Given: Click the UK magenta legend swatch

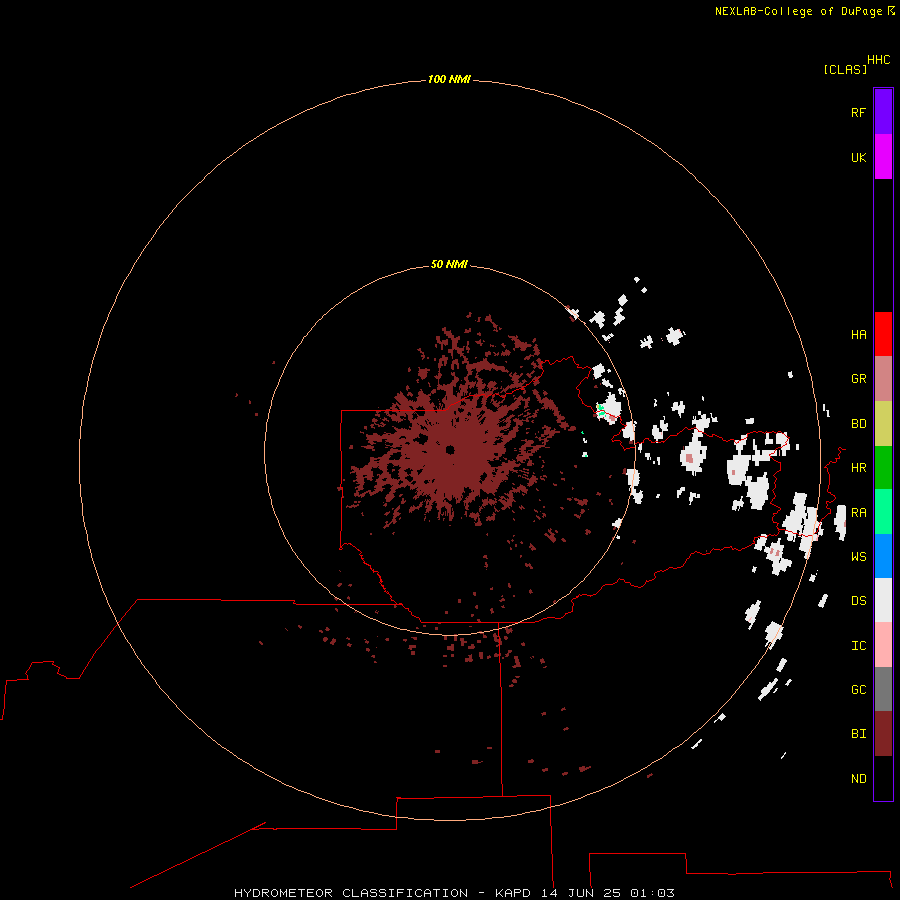Looking at the screenshot, I should point(883,157).
